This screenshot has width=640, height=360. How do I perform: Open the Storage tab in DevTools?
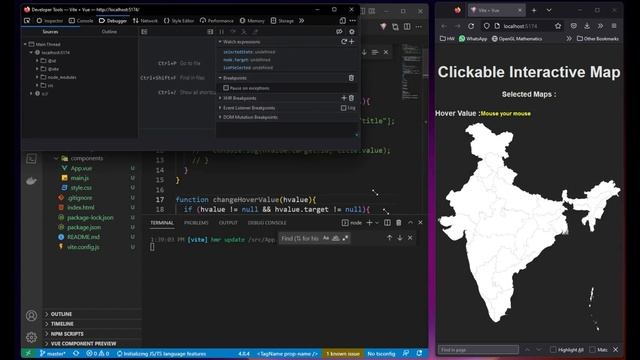[282, 20]
